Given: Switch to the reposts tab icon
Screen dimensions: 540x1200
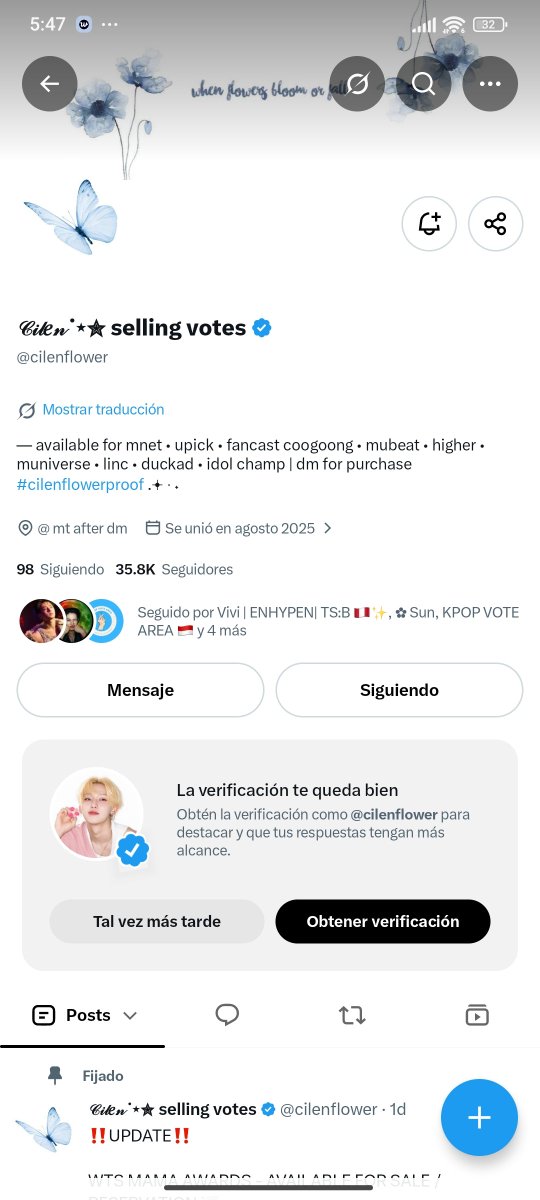Looking at the screenshot, I should (x=352, y=1015).
